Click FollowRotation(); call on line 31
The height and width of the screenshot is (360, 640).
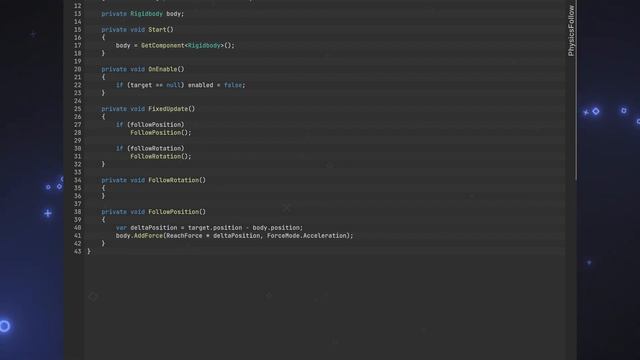click(161, 156)
